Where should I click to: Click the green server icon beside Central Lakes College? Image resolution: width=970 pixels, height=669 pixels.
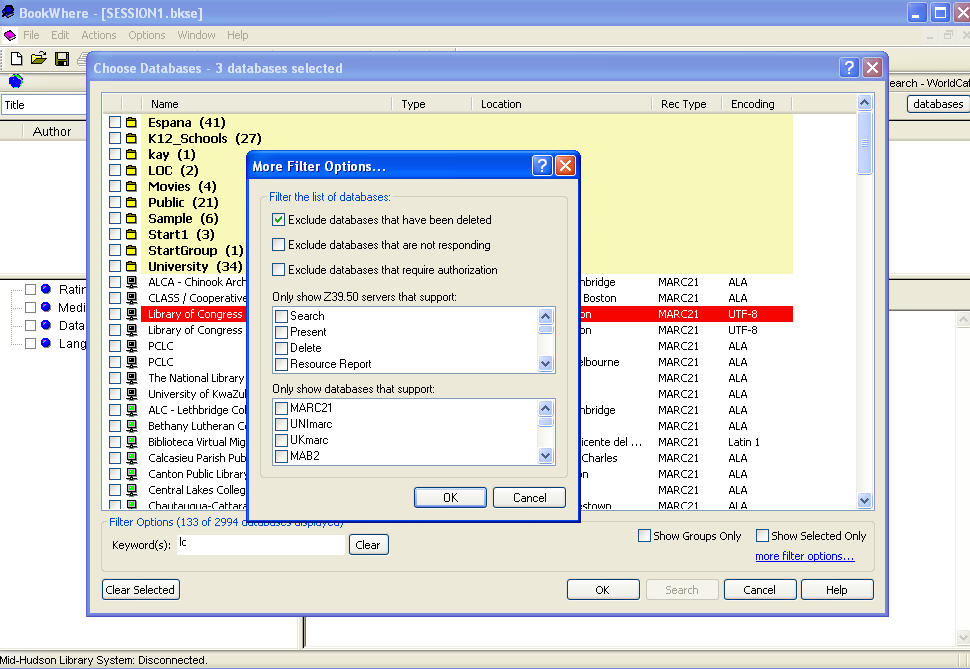tap(132, 490)
